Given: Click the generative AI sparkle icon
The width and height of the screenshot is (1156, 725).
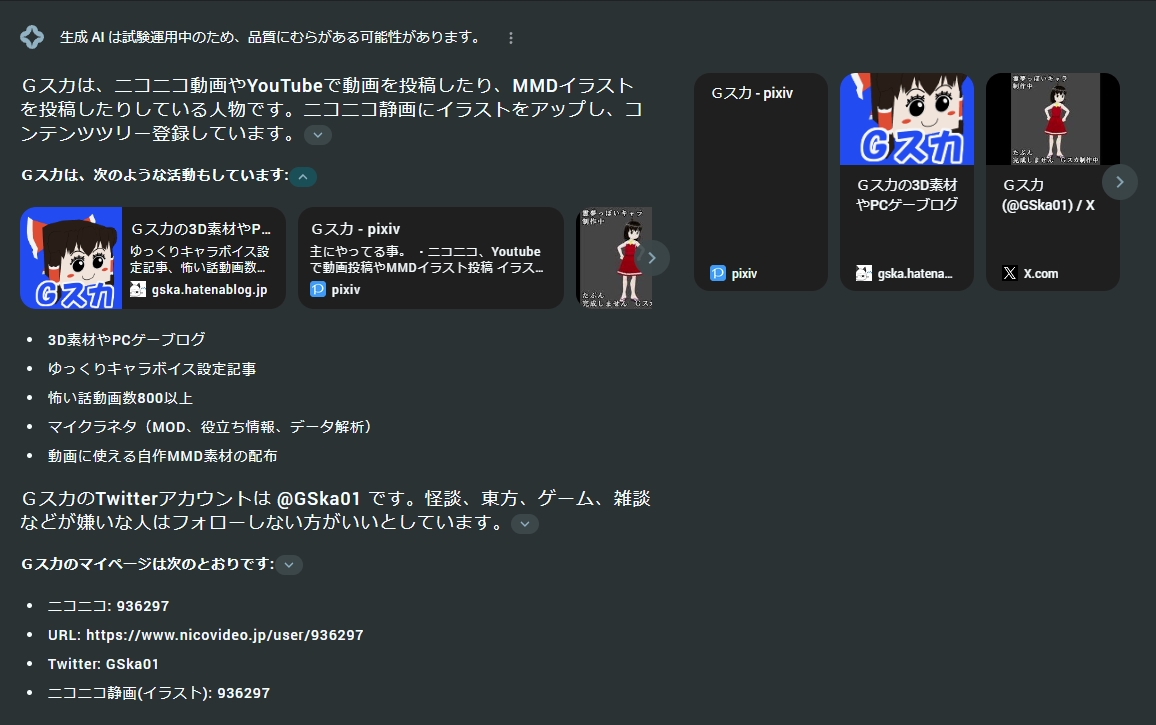Looking at the screenshot, I should point(32,37).
